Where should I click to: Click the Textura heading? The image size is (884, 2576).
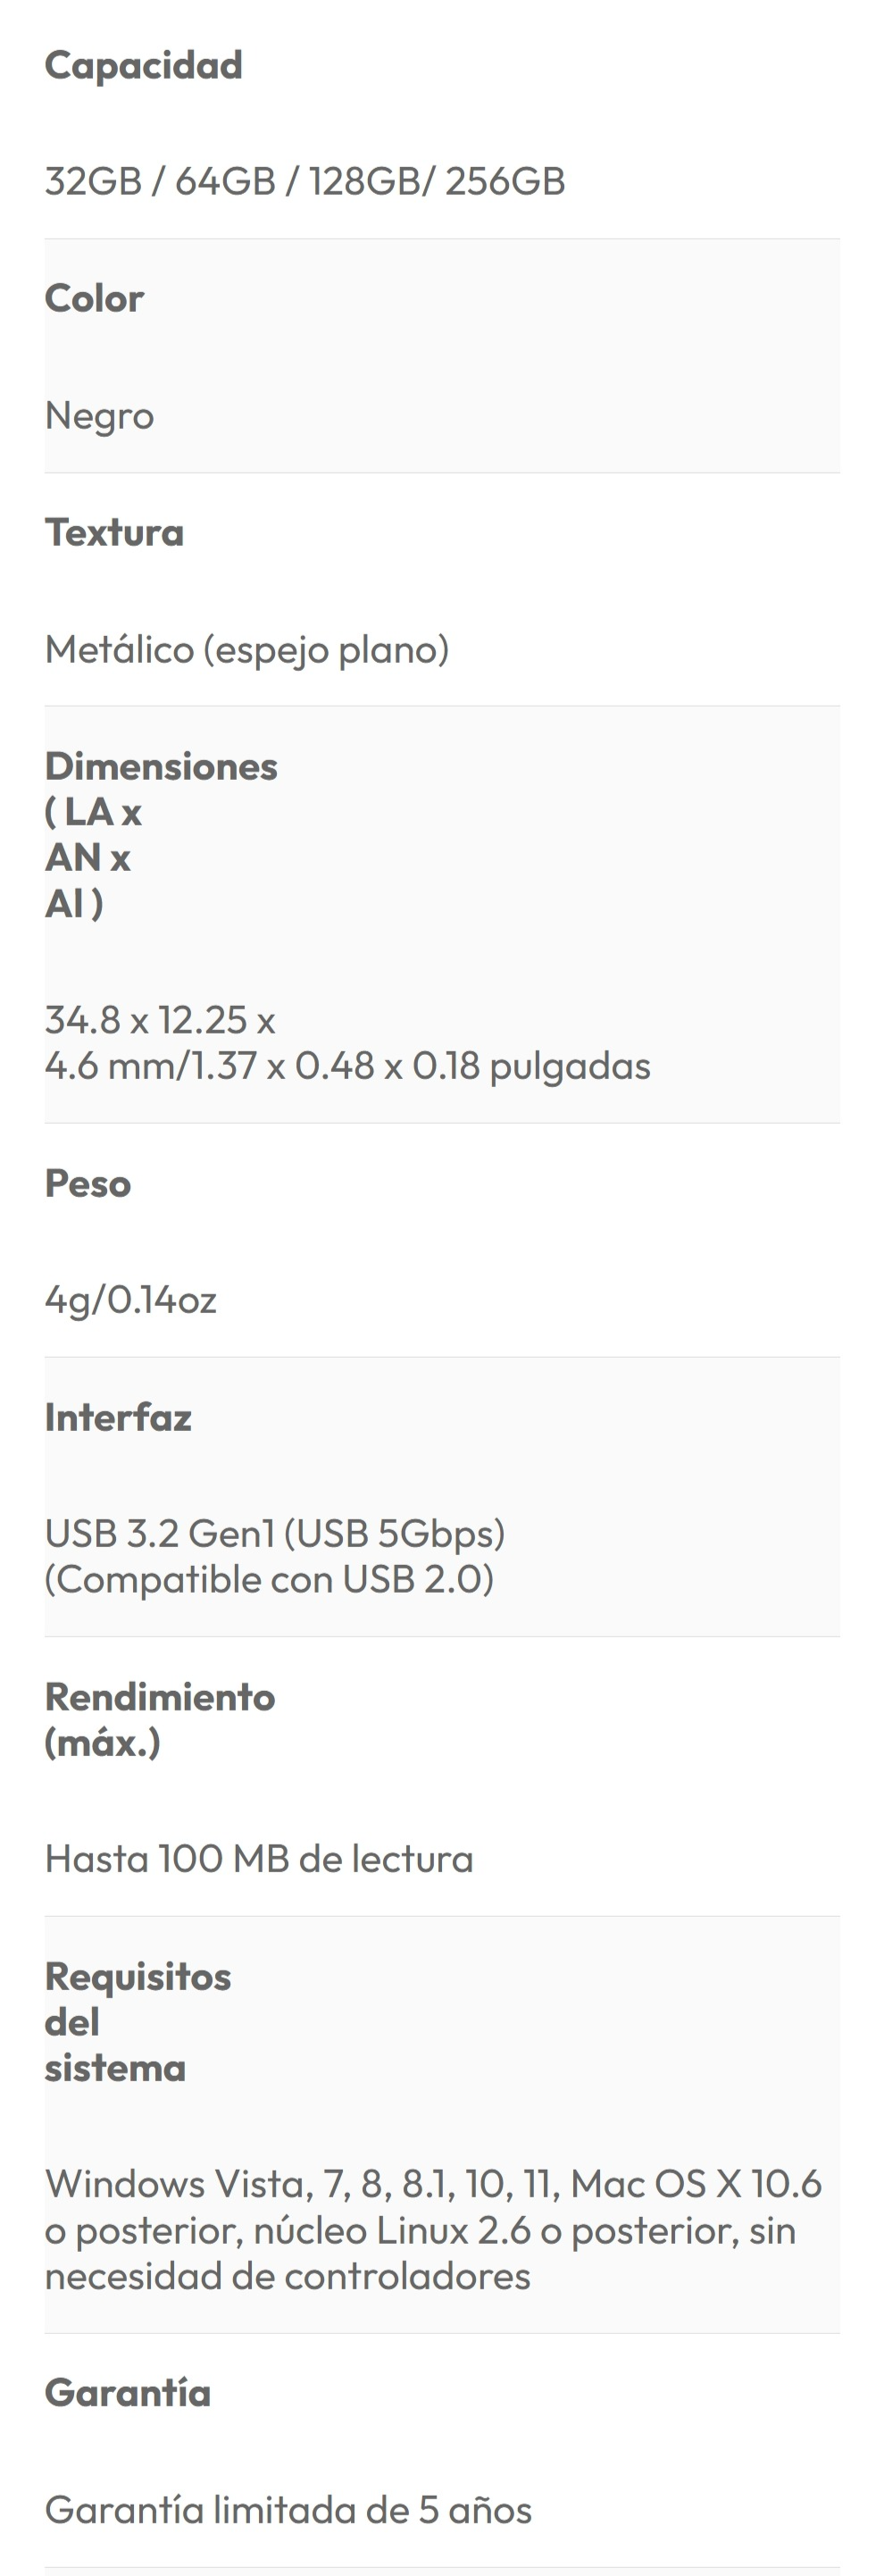(114, 532)
